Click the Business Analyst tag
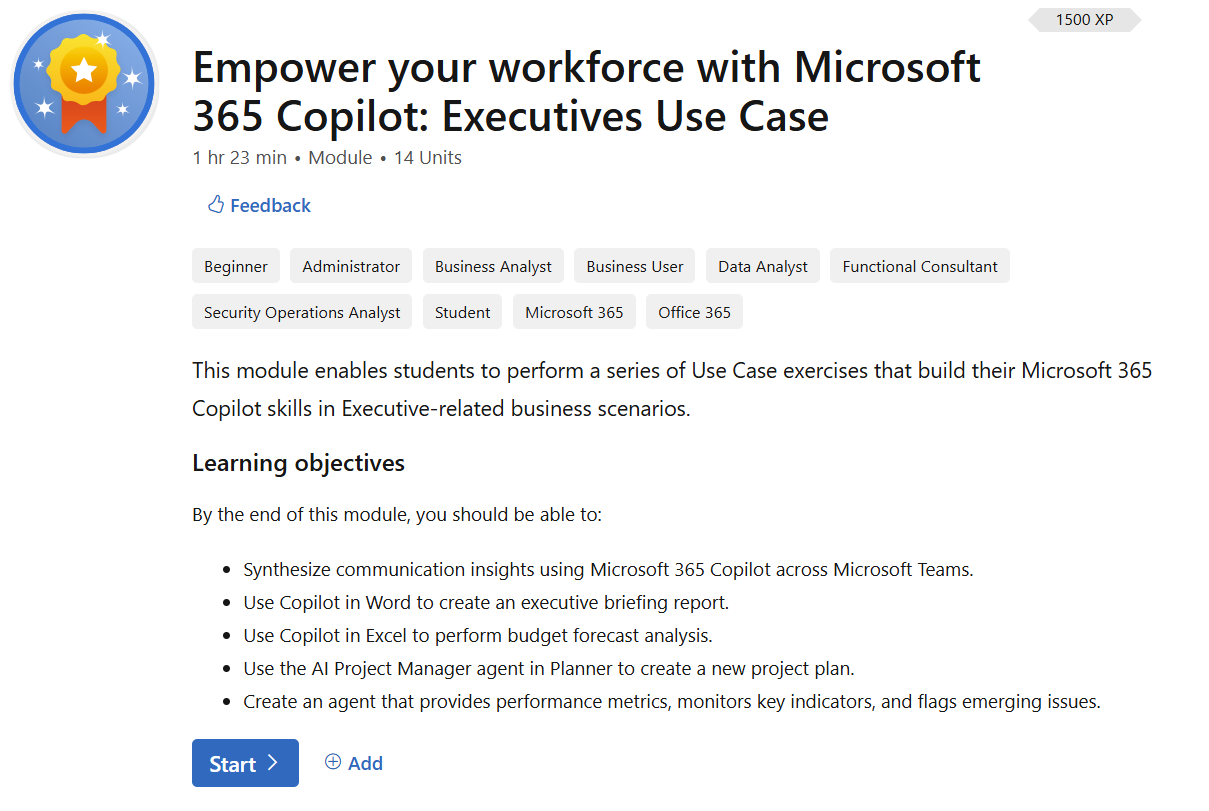The image size is (1209, 811). [x=493, y=266]
